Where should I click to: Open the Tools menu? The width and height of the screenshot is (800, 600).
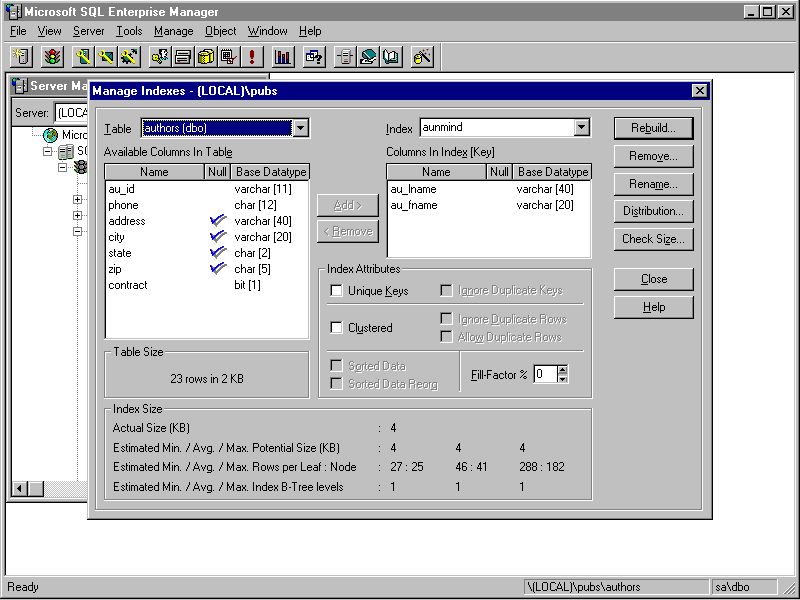(x=129, y=31)
